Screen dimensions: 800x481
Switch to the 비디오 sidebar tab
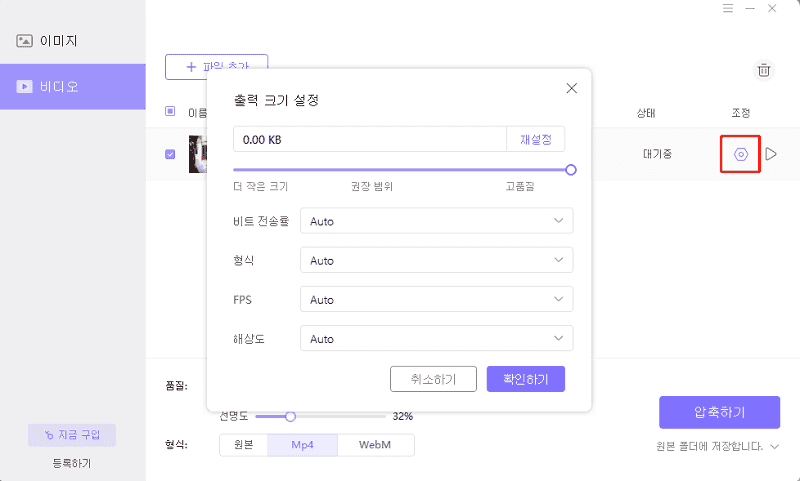click(x=72, y=87)
